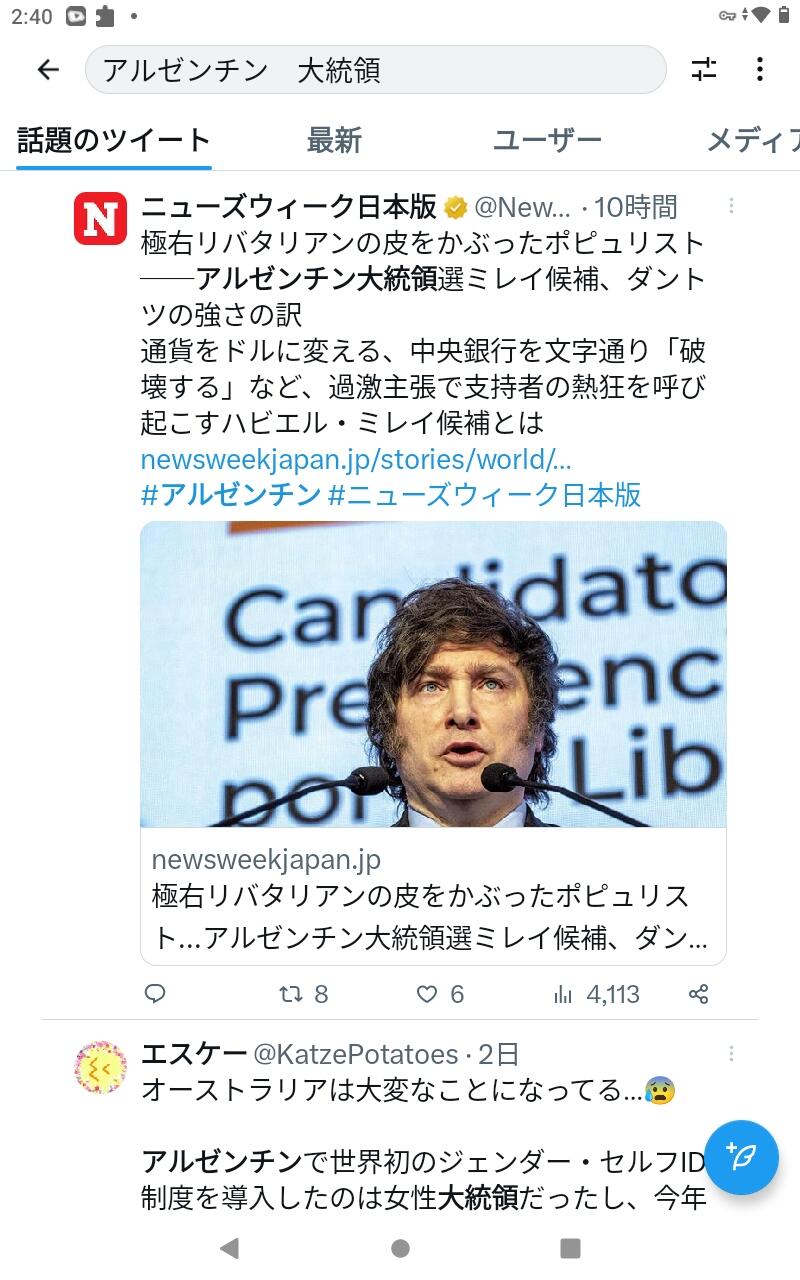Open the エスケー profile avatar

[x=101, y=1067]
